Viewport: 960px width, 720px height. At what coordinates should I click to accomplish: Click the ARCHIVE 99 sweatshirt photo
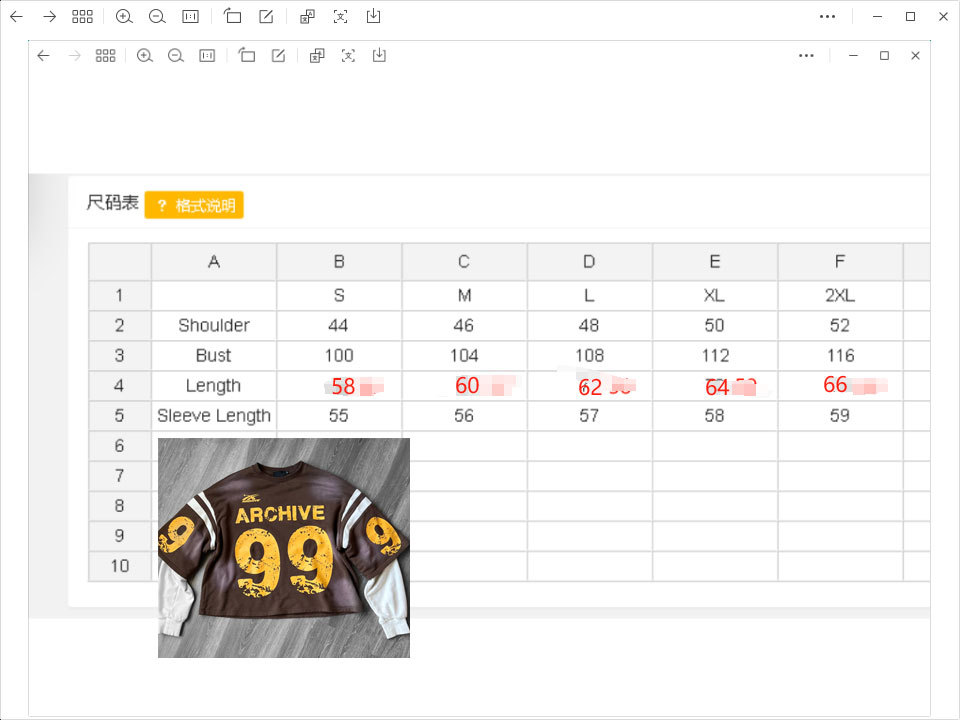284,548
